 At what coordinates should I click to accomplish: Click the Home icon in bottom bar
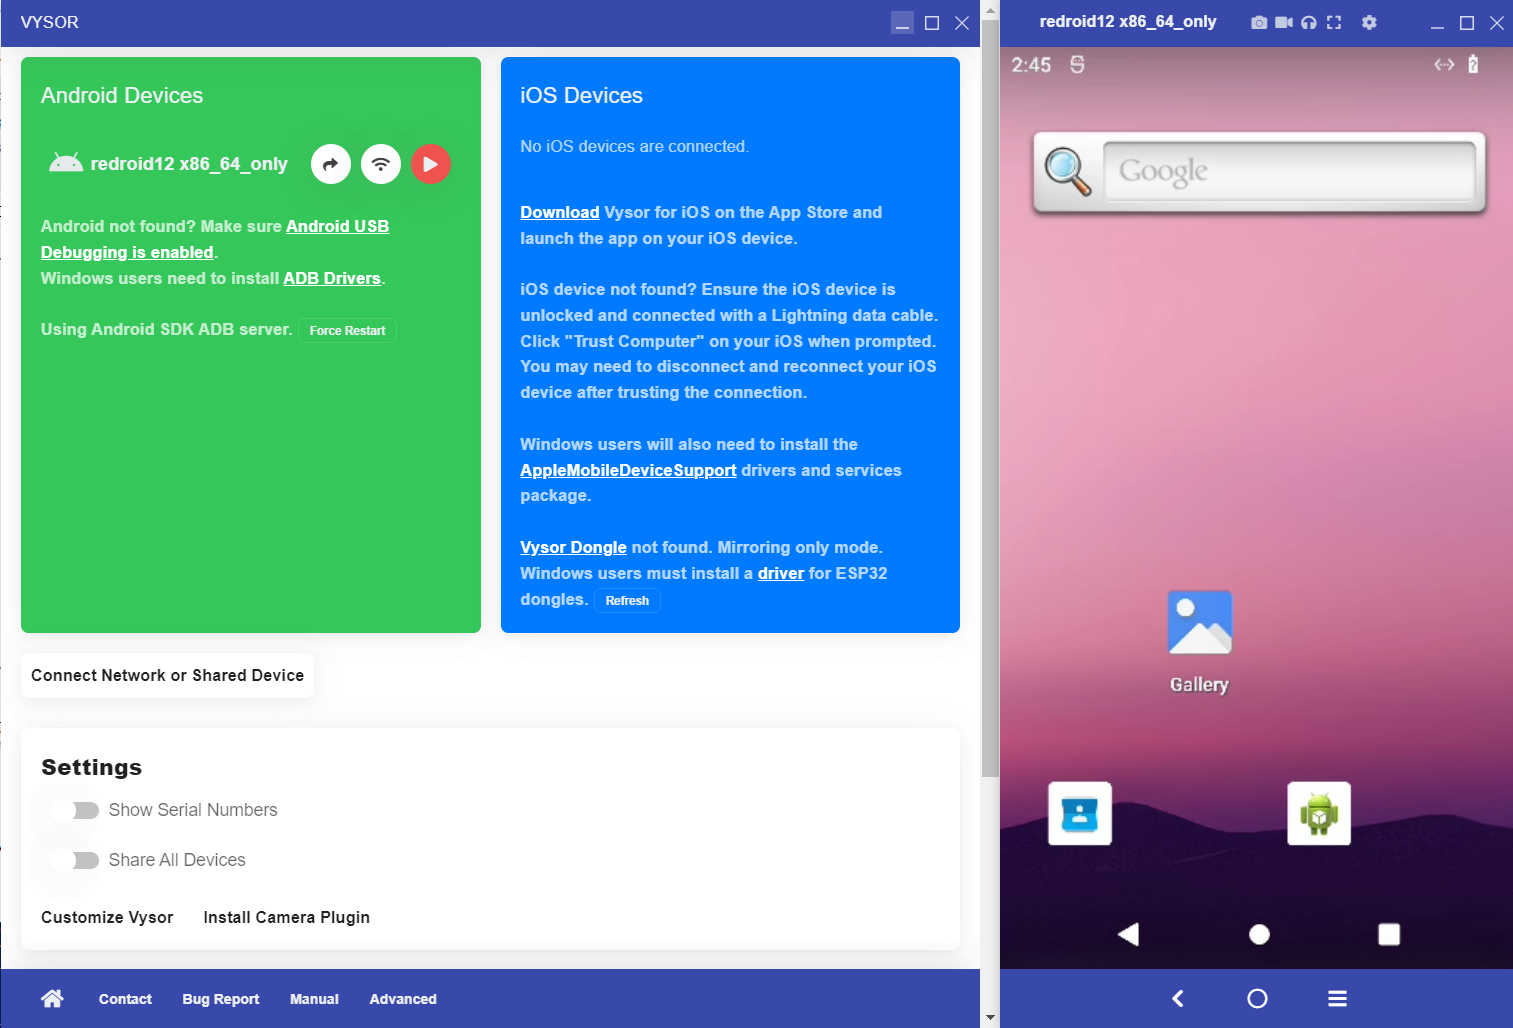coord(52,998)
